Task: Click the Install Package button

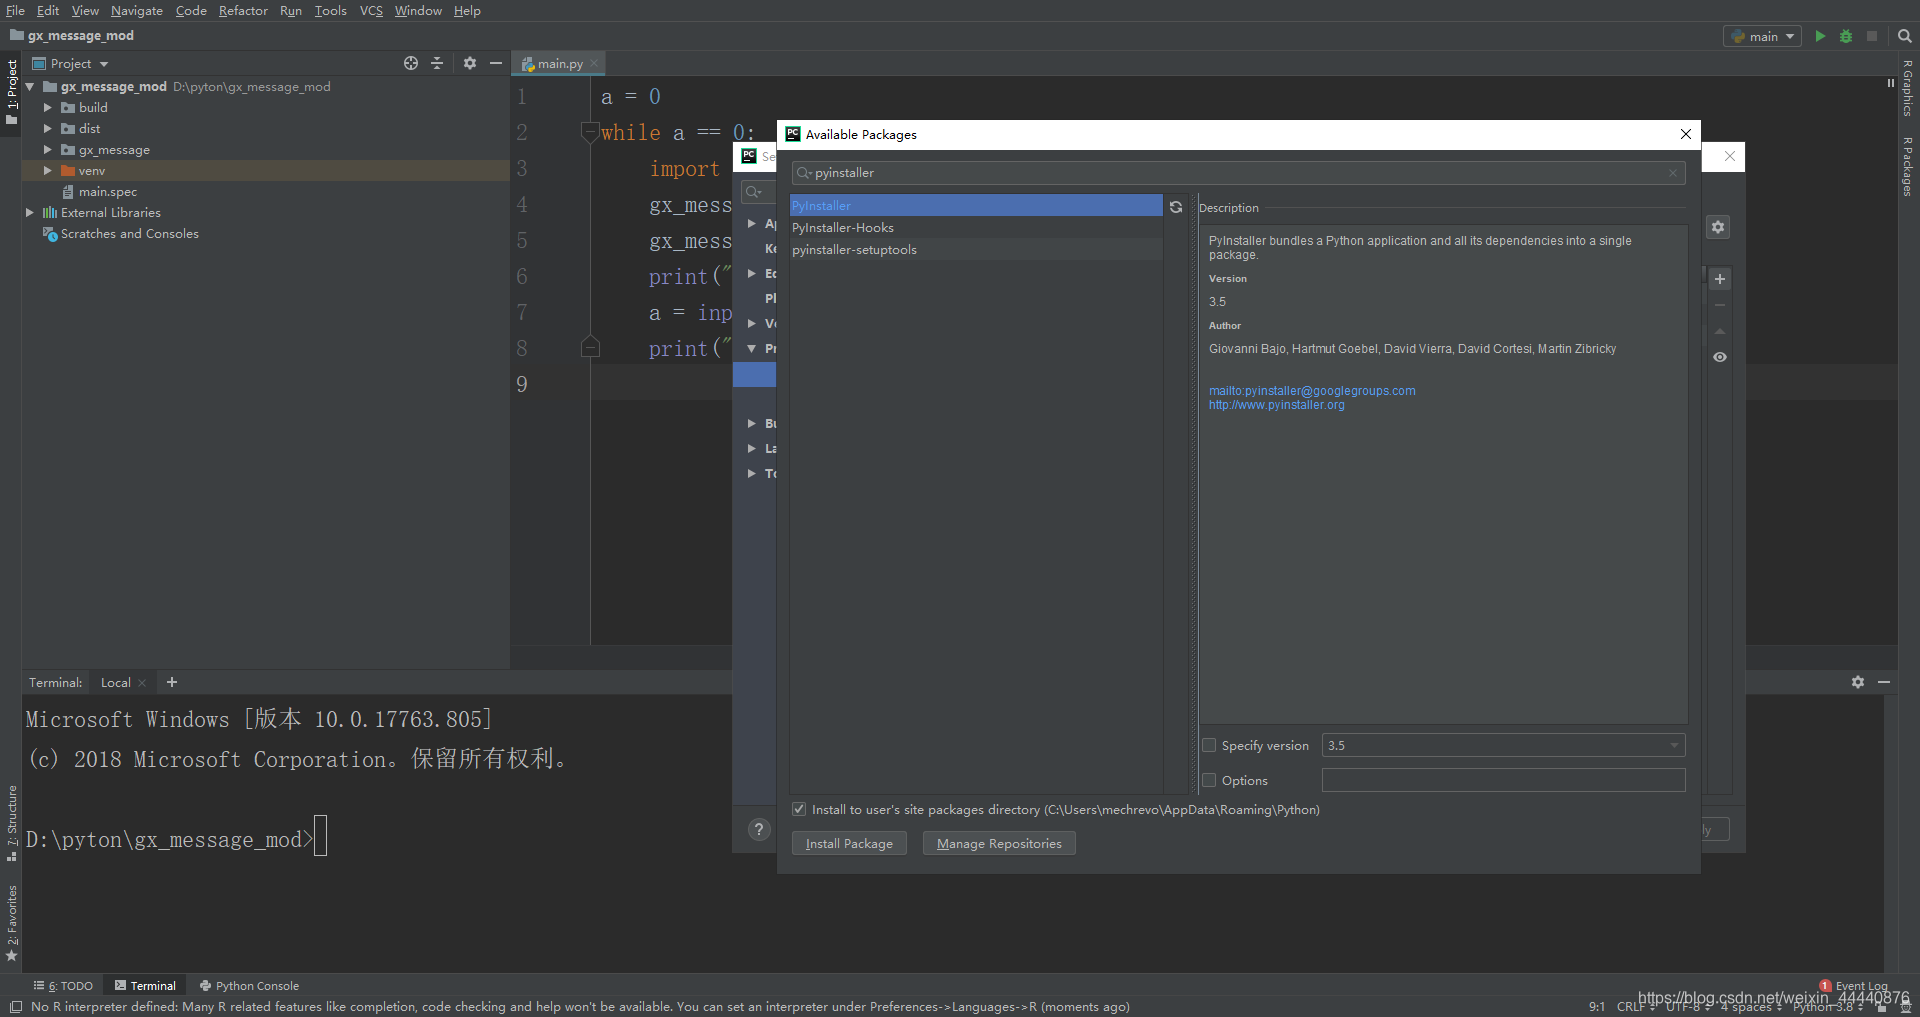Action: pos(849,844)
